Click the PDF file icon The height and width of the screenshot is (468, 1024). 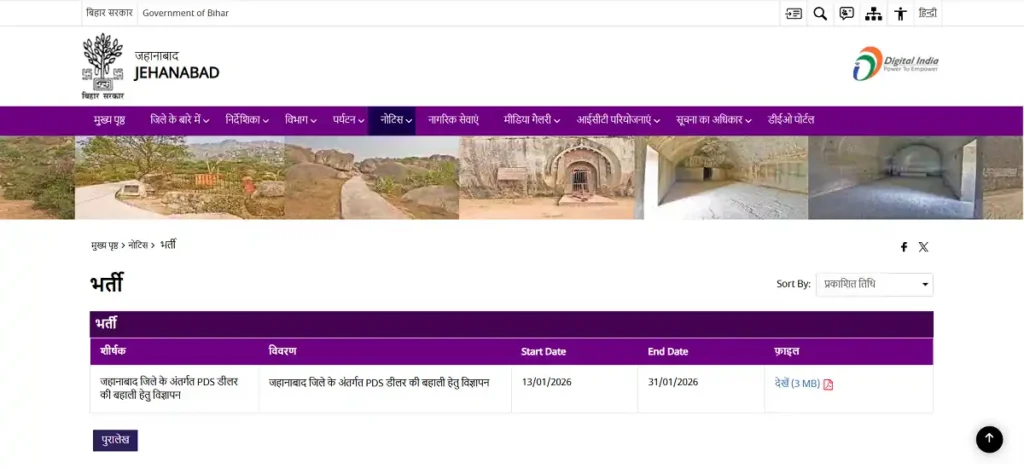(828, 385)
